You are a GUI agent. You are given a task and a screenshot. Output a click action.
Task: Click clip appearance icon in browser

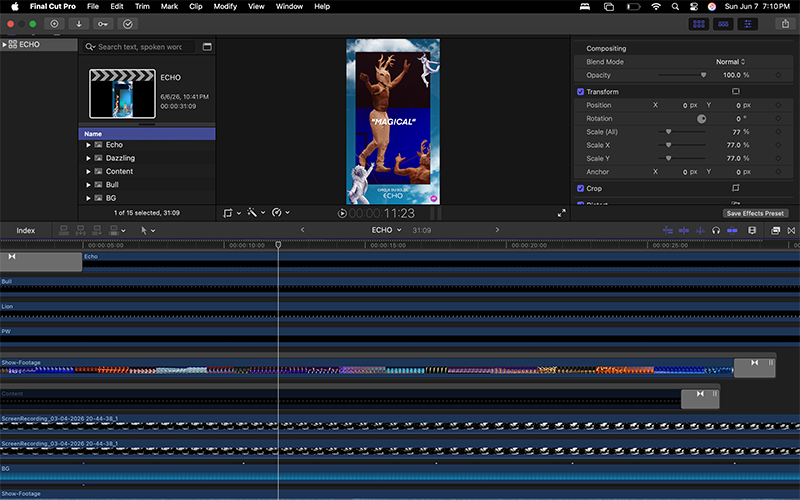[x=207, y=46]
